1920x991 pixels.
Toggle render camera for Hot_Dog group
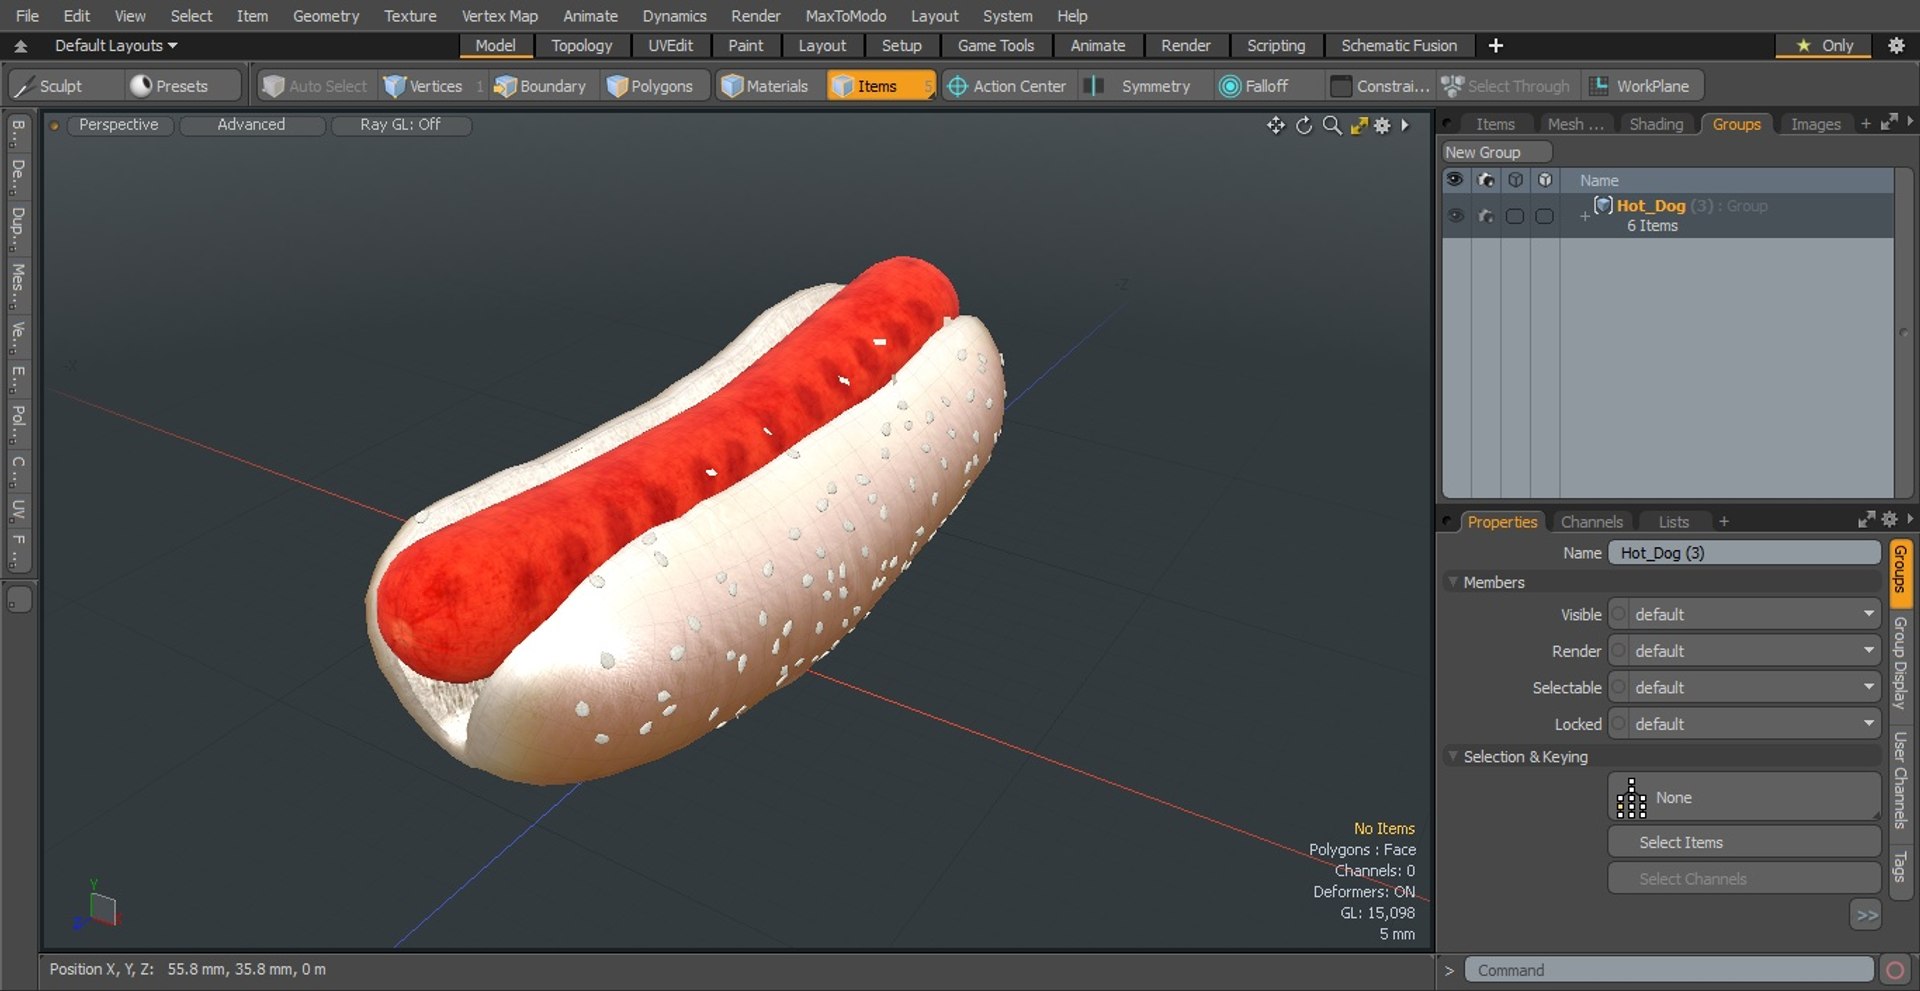point(1486,215)
